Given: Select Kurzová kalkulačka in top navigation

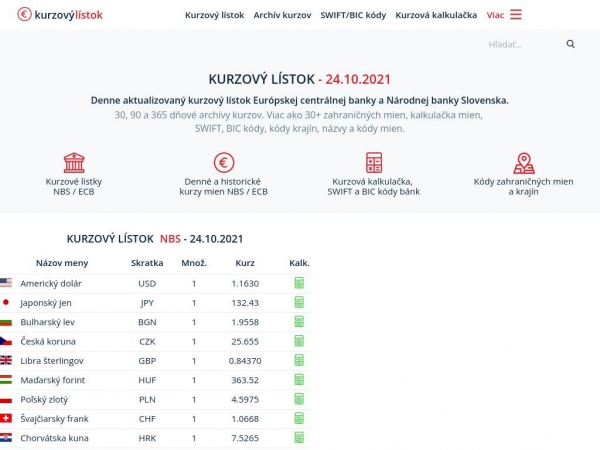Looking at the screenshot, I should tap(436, 15).
